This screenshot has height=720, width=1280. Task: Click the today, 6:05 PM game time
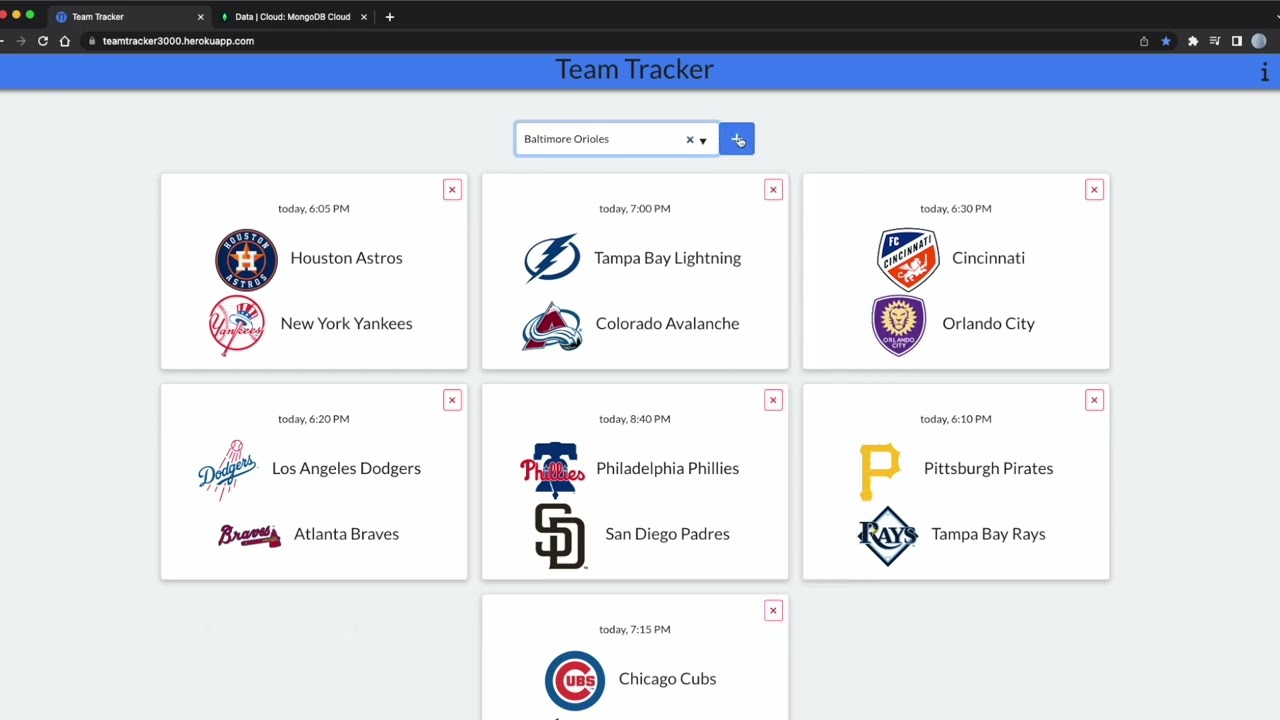(313, 209)
